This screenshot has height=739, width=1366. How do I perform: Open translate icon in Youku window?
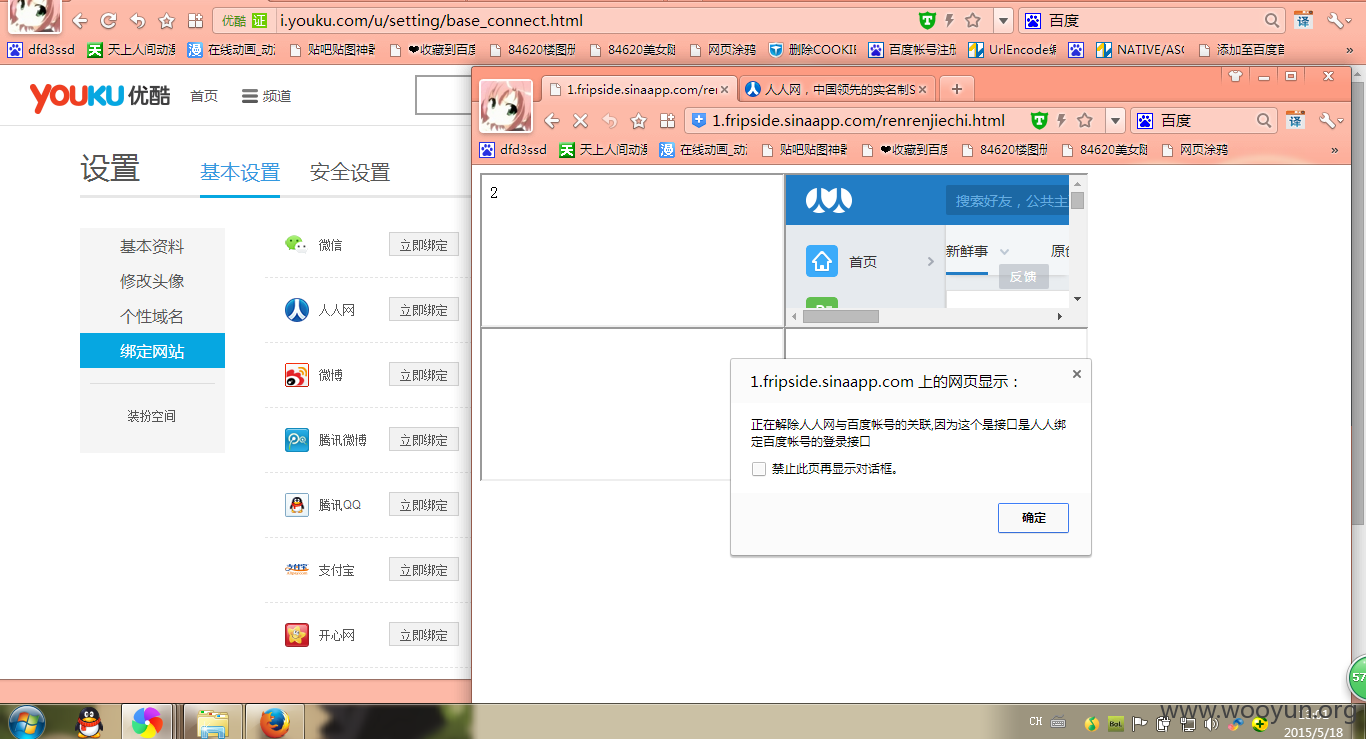pos(1303,20)
